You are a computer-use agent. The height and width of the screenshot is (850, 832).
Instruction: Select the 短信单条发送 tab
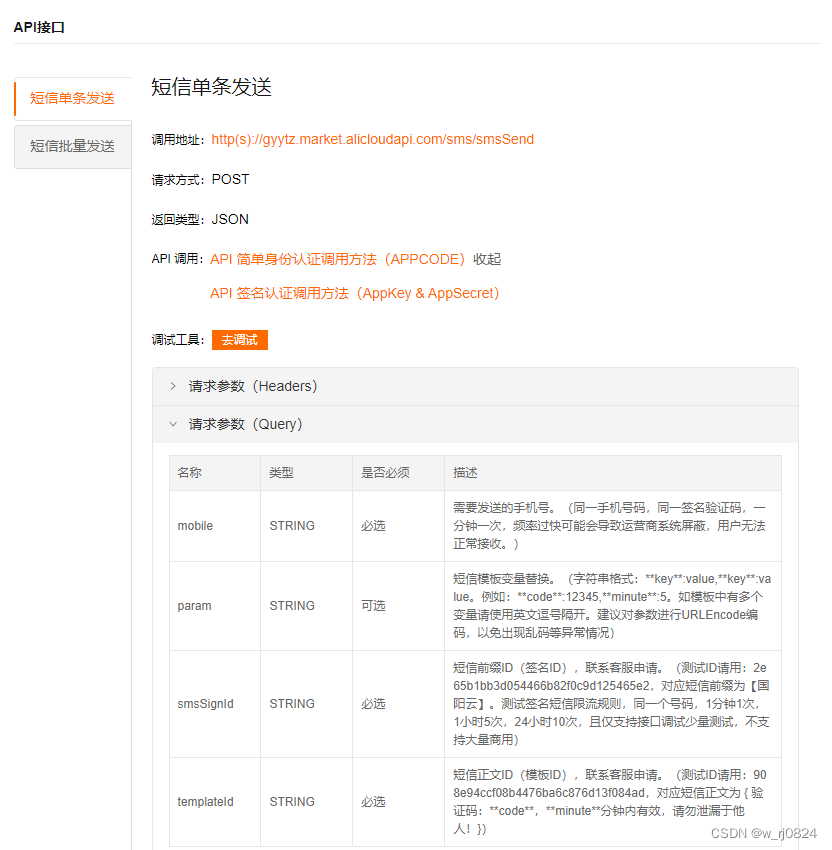point(73,99)
